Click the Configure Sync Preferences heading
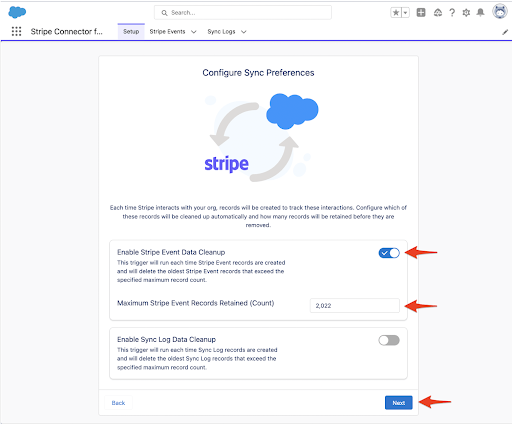The height and width of the screenshot is (425, 512). pos(258,73)
